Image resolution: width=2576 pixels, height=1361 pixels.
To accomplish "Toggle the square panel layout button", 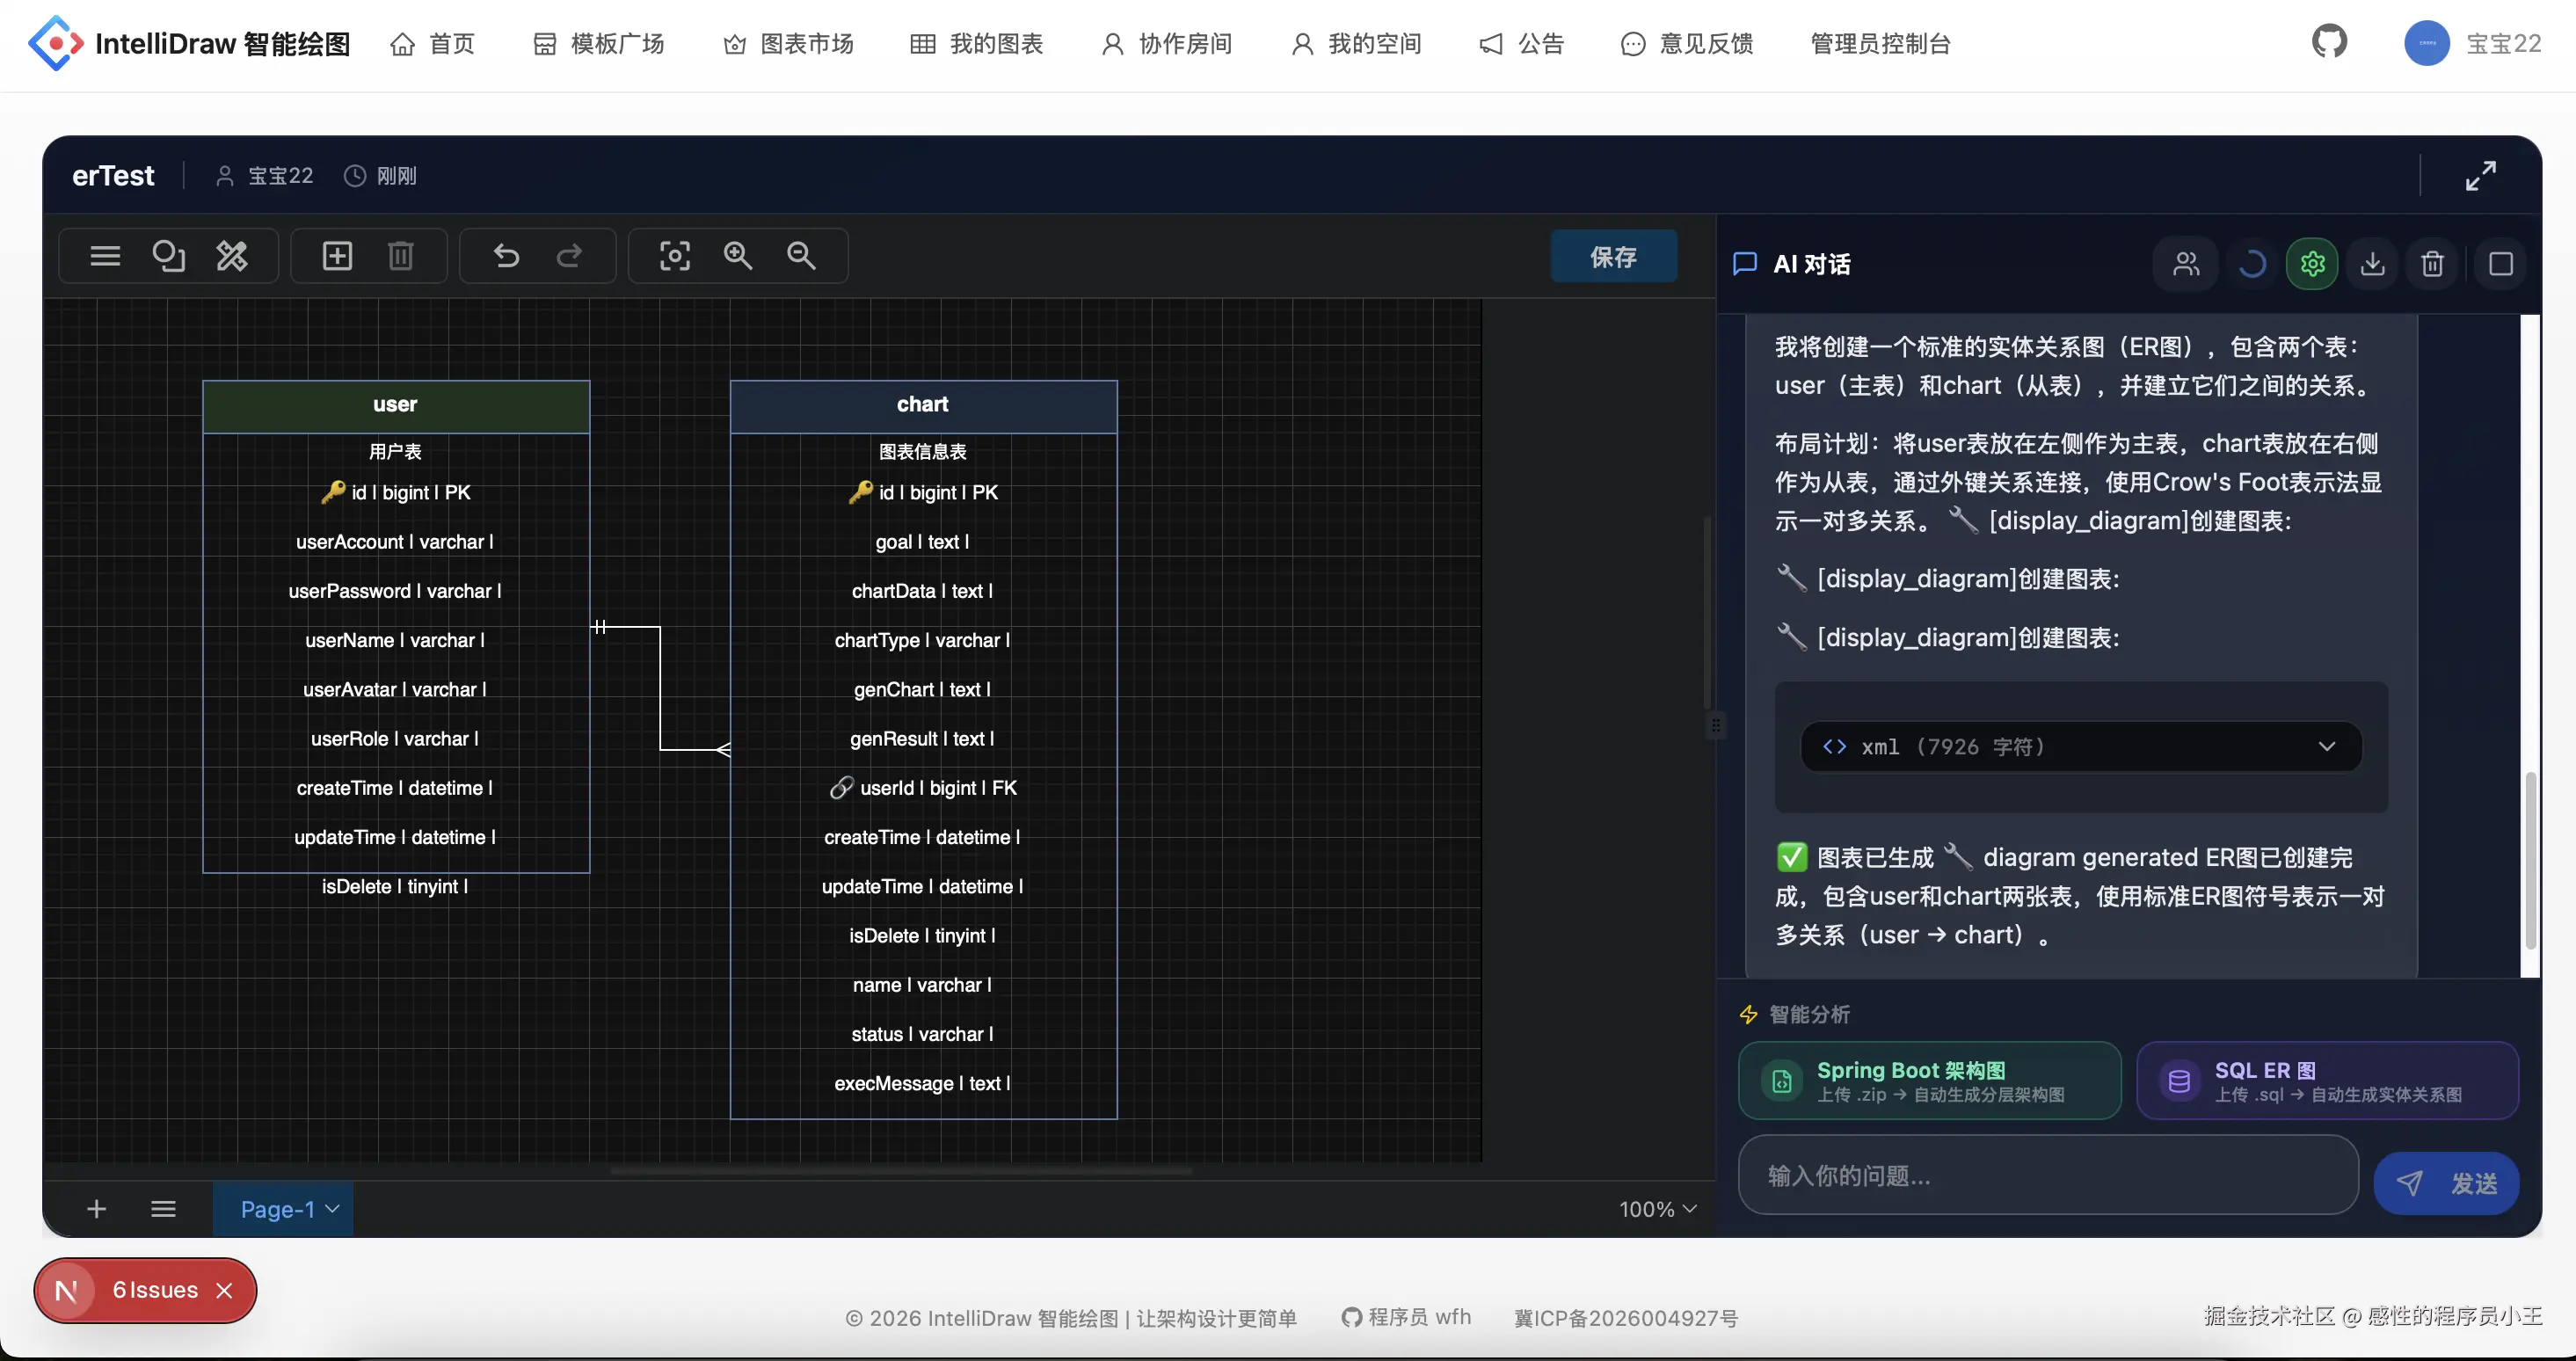I will point(2500,264).
